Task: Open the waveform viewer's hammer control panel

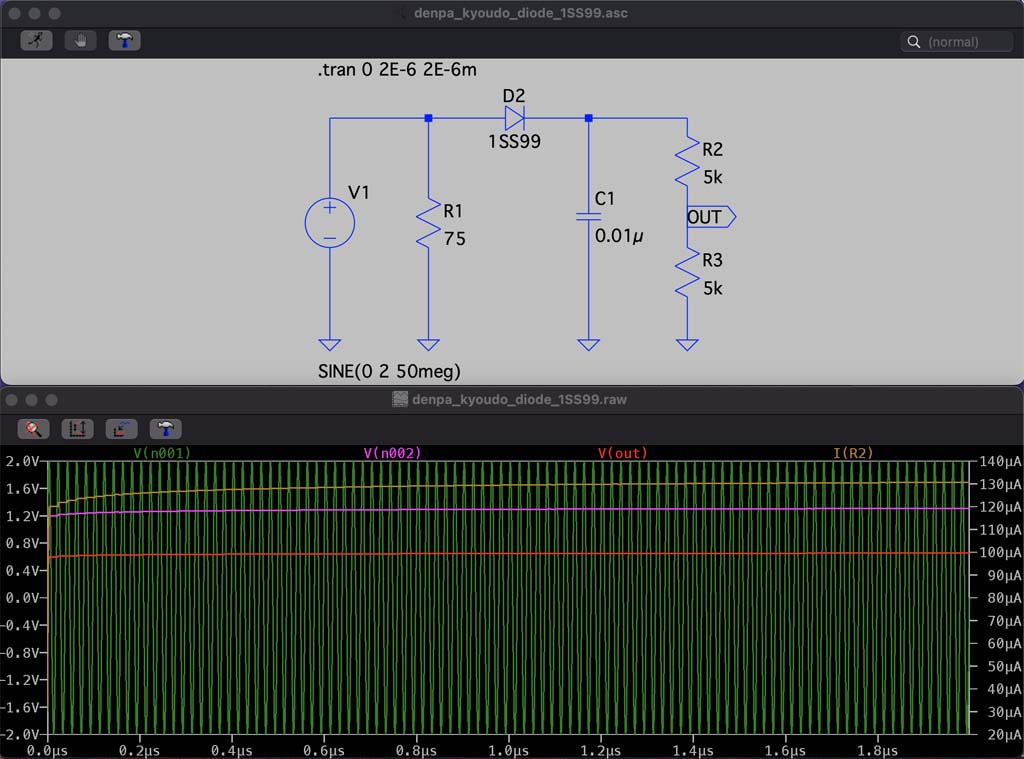Action: point(165,429)
